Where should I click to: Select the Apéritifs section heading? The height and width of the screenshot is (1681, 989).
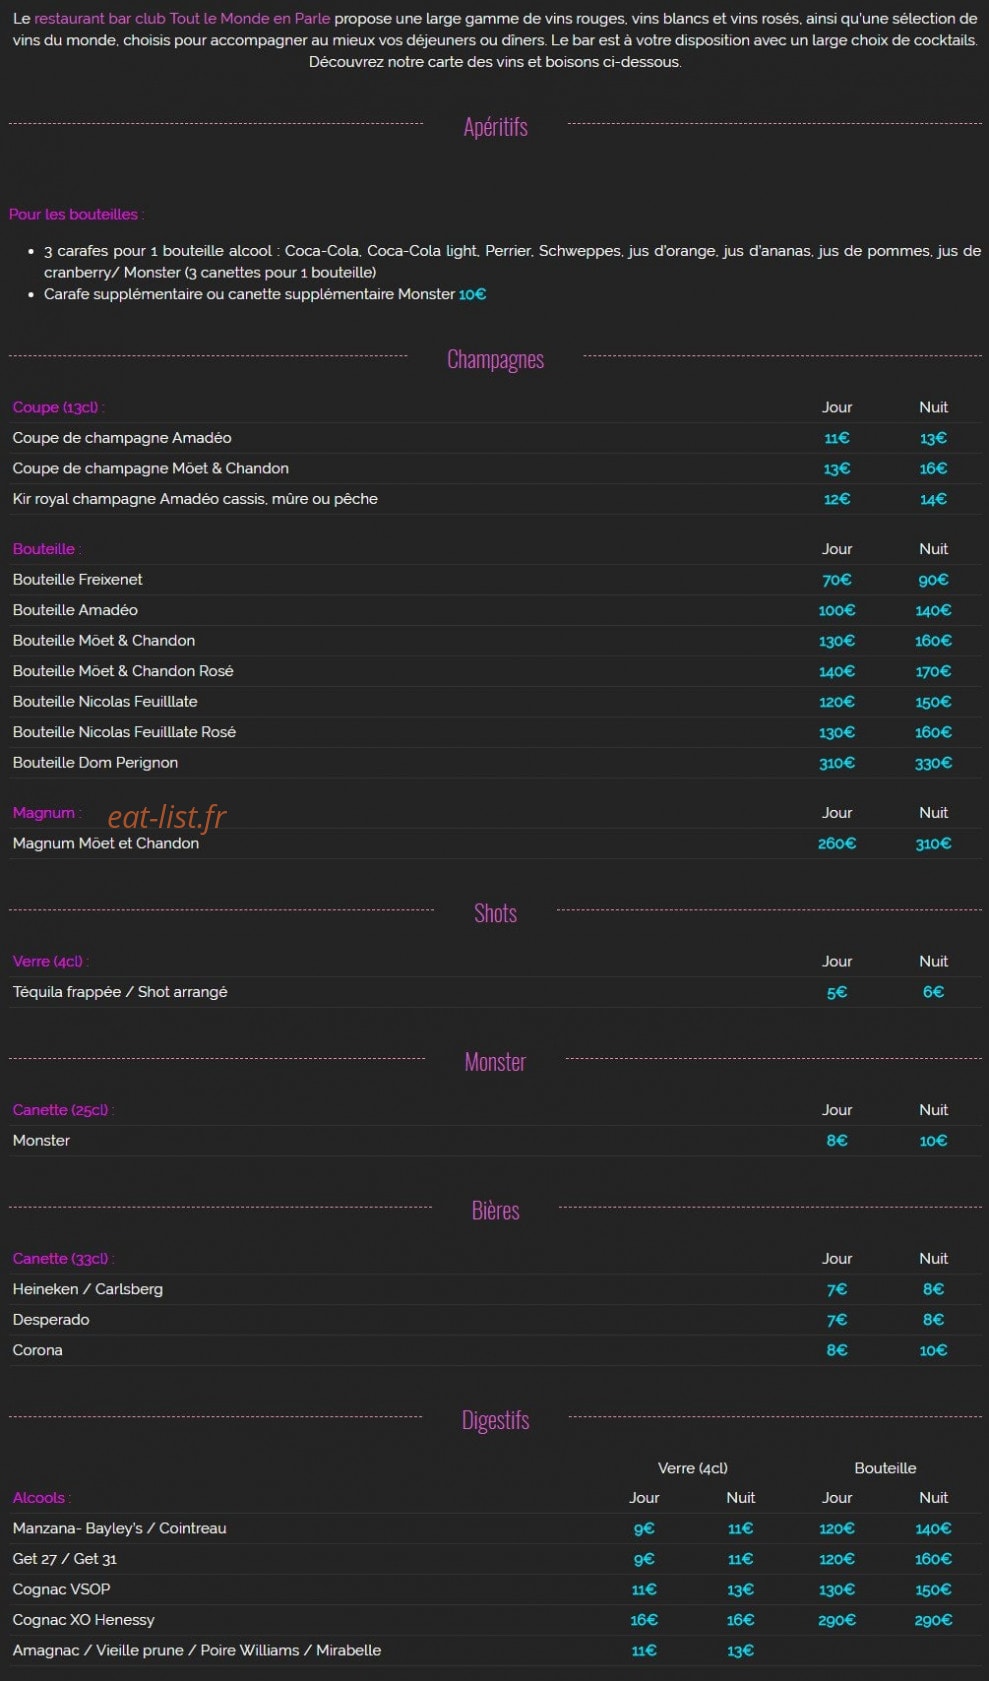click(x=495, y=127)
